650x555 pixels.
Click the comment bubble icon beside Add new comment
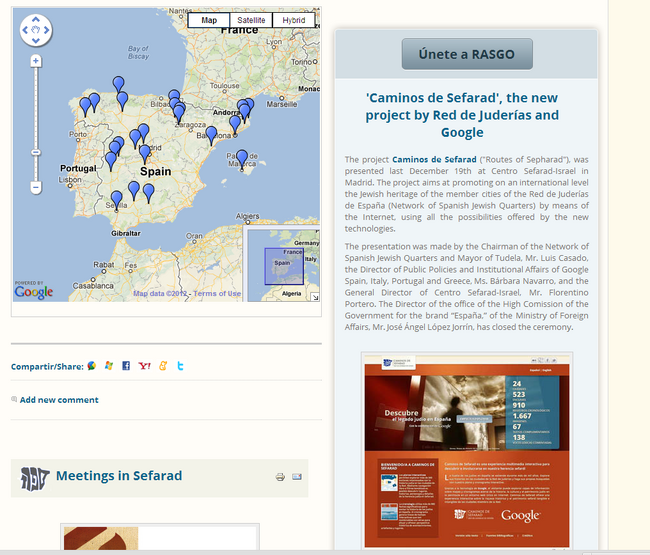click(14, 400)
